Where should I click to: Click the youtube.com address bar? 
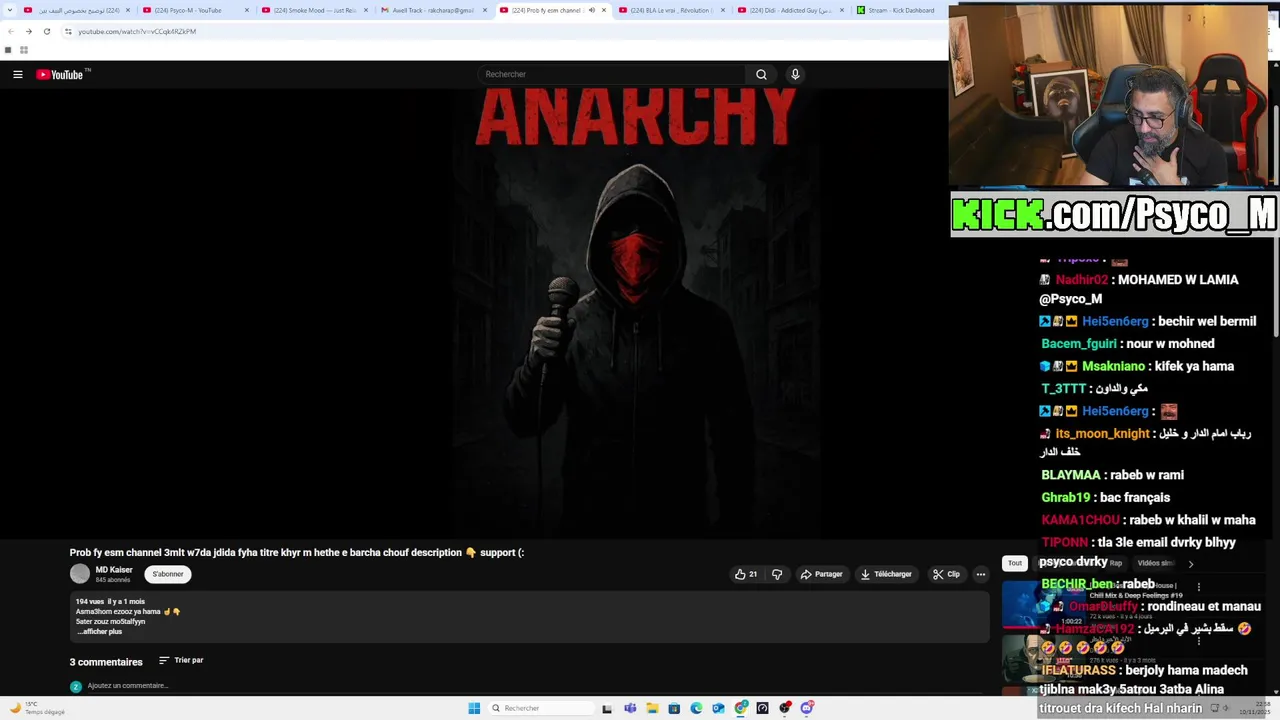pyautogui.click(x=500, y=31)
